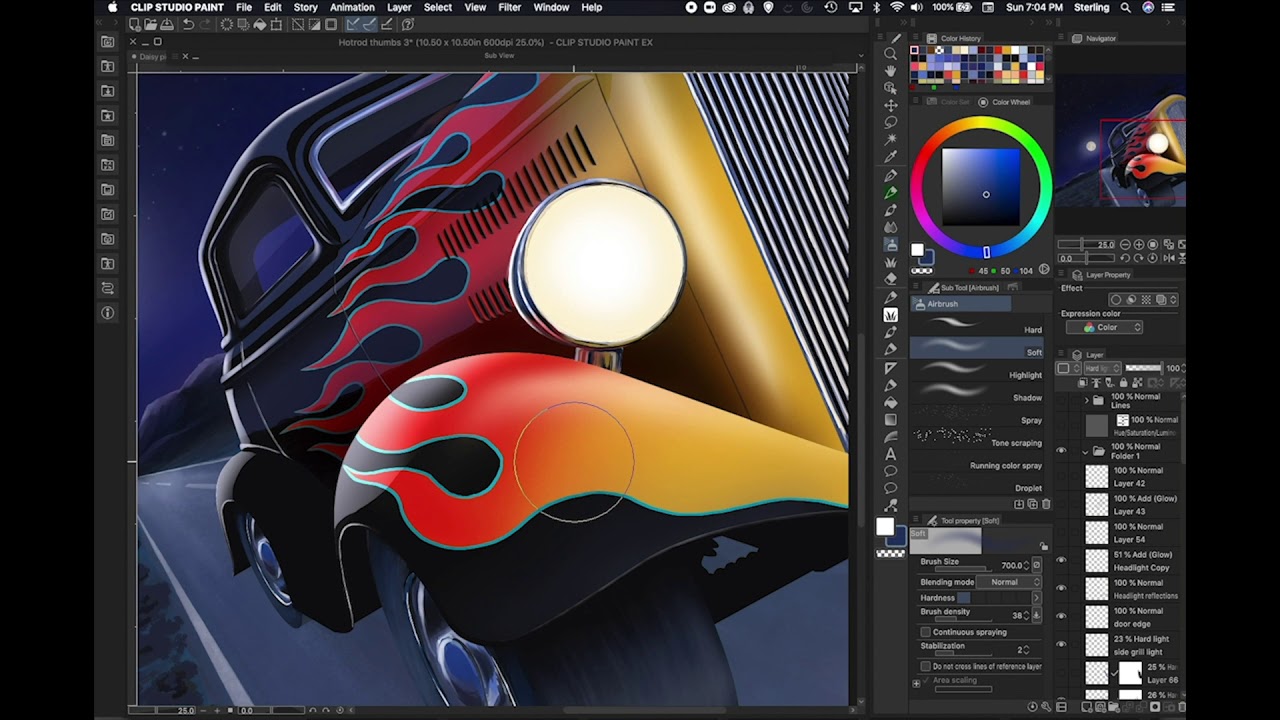Image resolution: width=1280 pixels, height=720 pixels.
Task: Toggle visibility of Folder 1
Action: [1061, 451]
